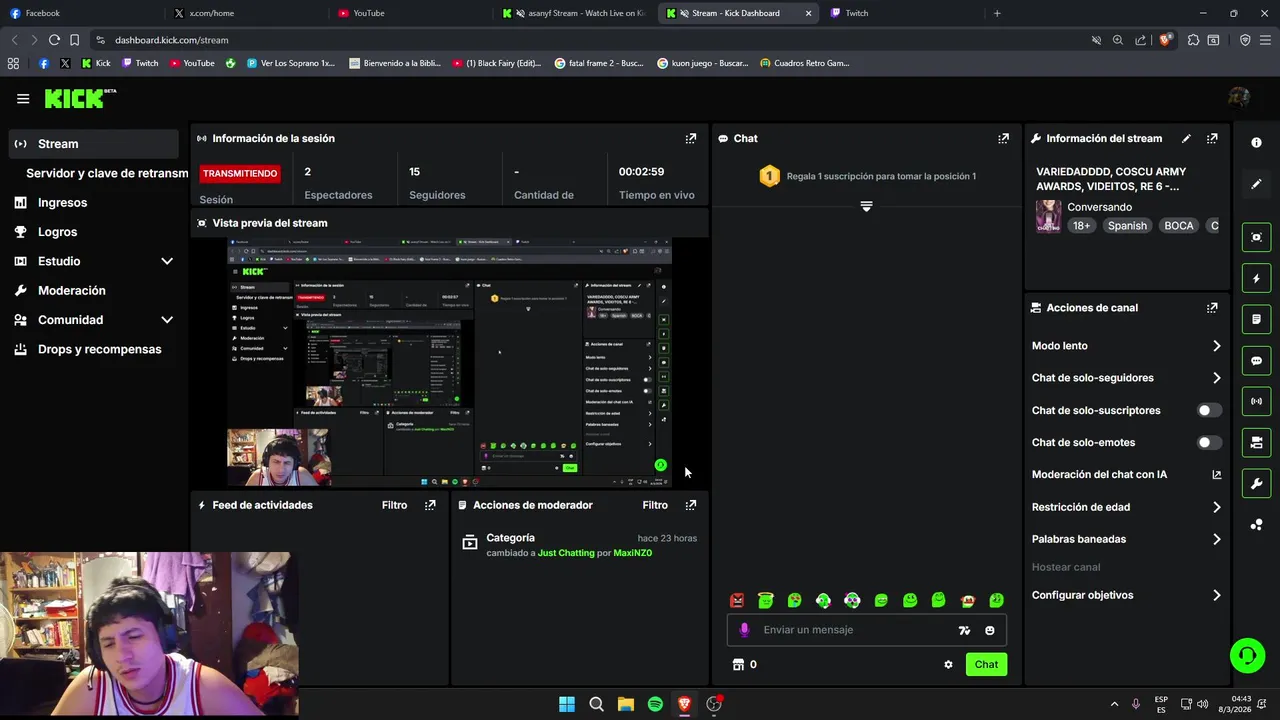Toggle the broadcast signal icon in right sidebar
1280x720 pixels.
[1256, 402]
